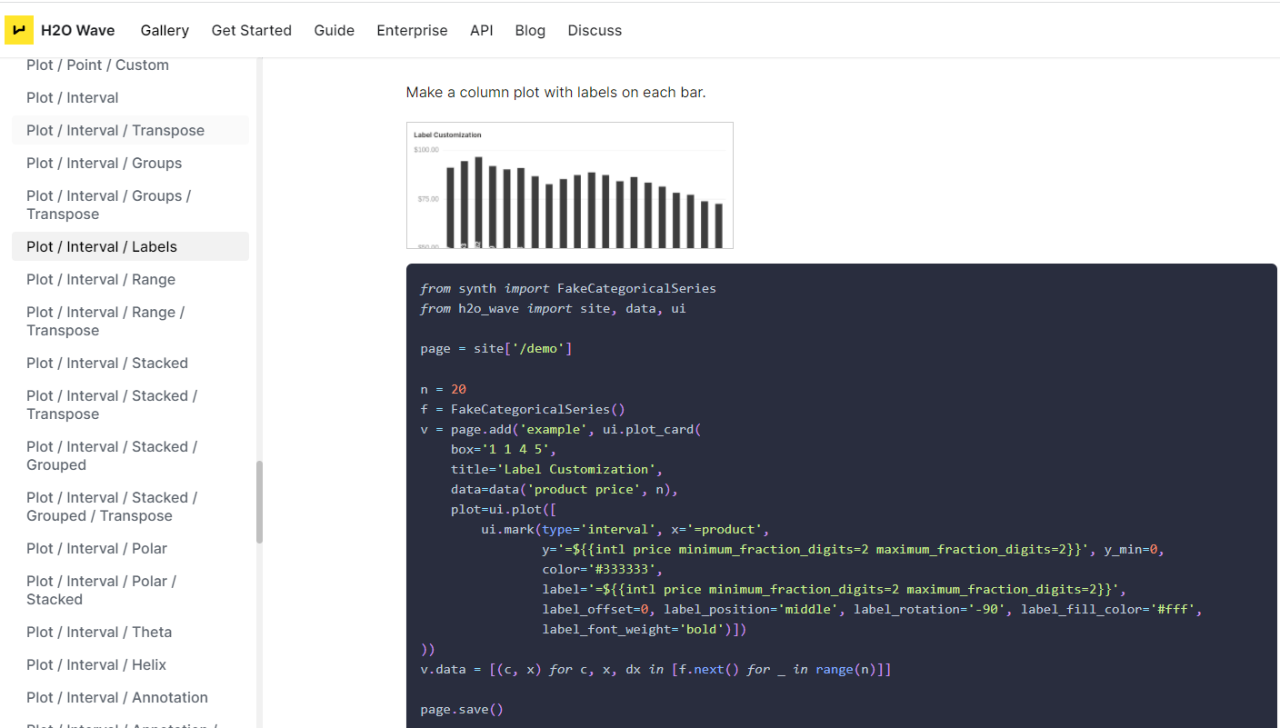
Task: Click the H2O Wave logo icon
Action: 19,30
